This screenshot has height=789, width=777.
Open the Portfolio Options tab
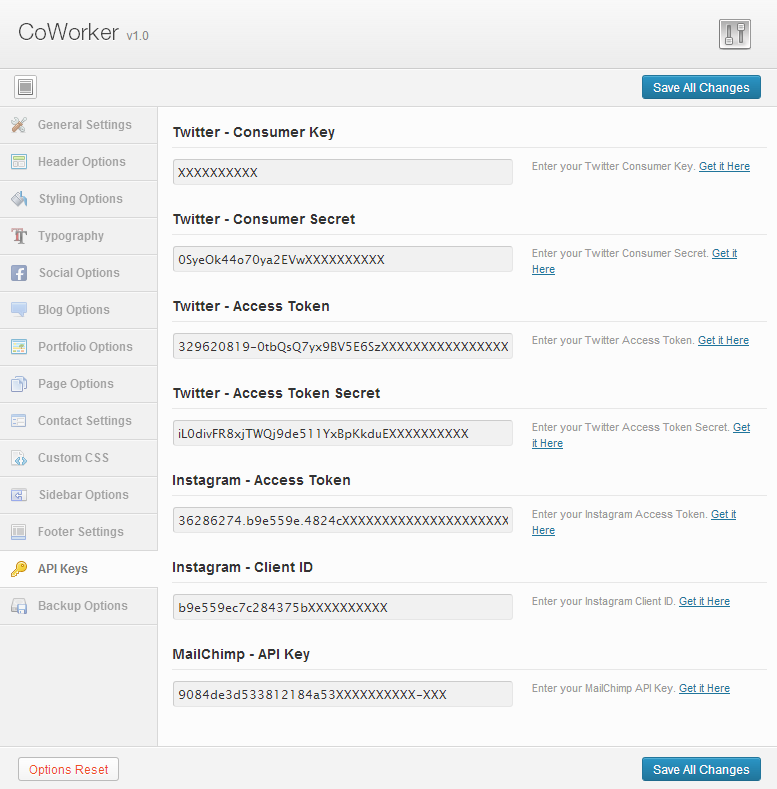coord(79,347)
